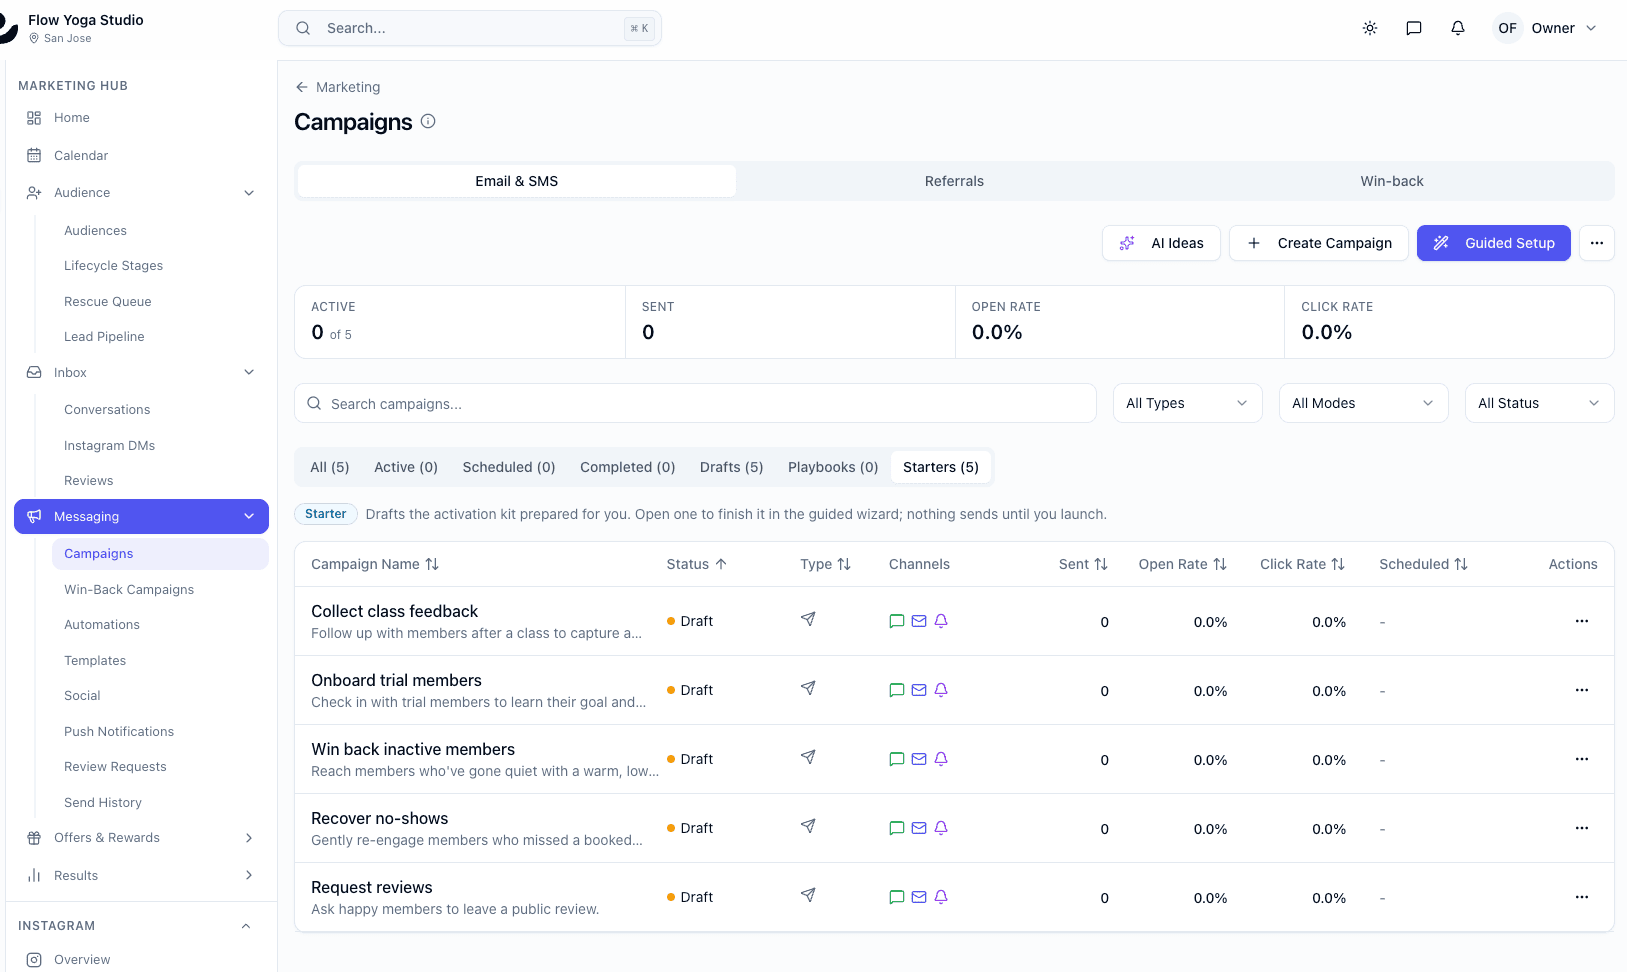
Task: Toggle the light/dark theme sun icon
Action: [1370, 28]
